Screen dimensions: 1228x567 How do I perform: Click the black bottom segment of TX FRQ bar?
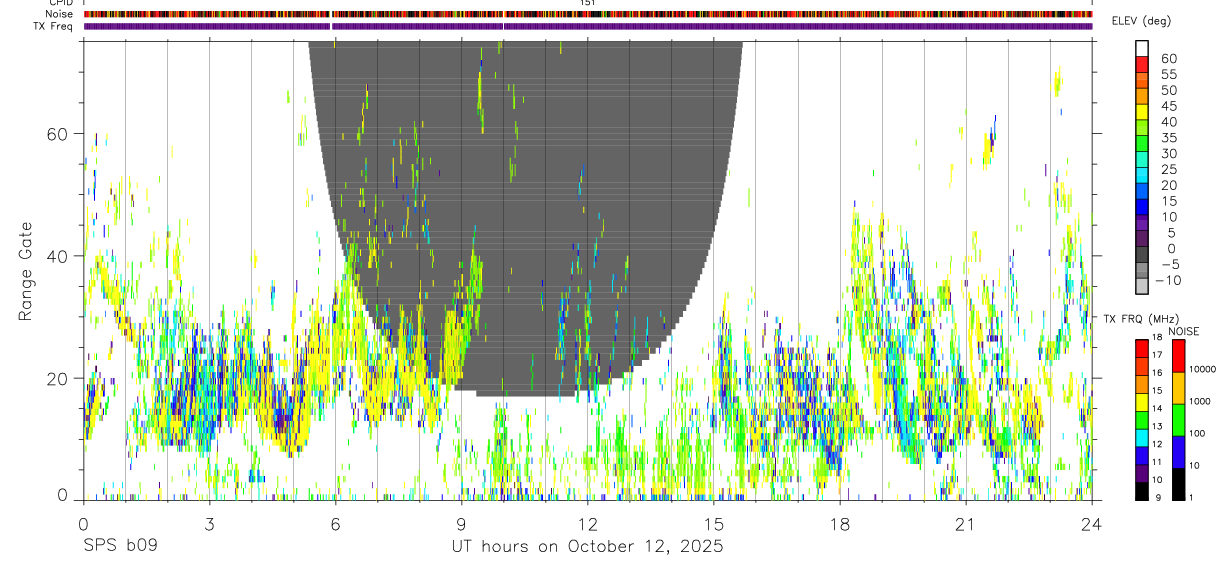click(1142, 491)
